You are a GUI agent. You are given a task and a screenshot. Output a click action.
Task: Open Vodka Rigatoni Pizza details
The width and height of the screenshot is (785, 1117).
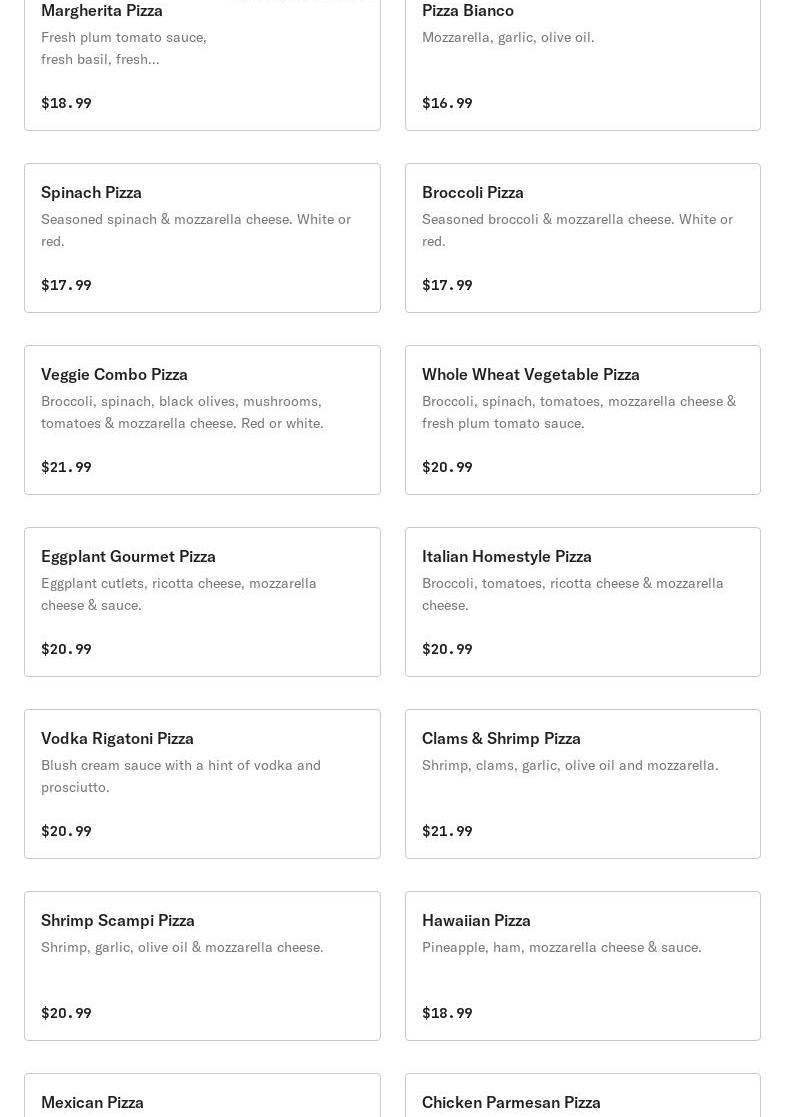[202, 784]
